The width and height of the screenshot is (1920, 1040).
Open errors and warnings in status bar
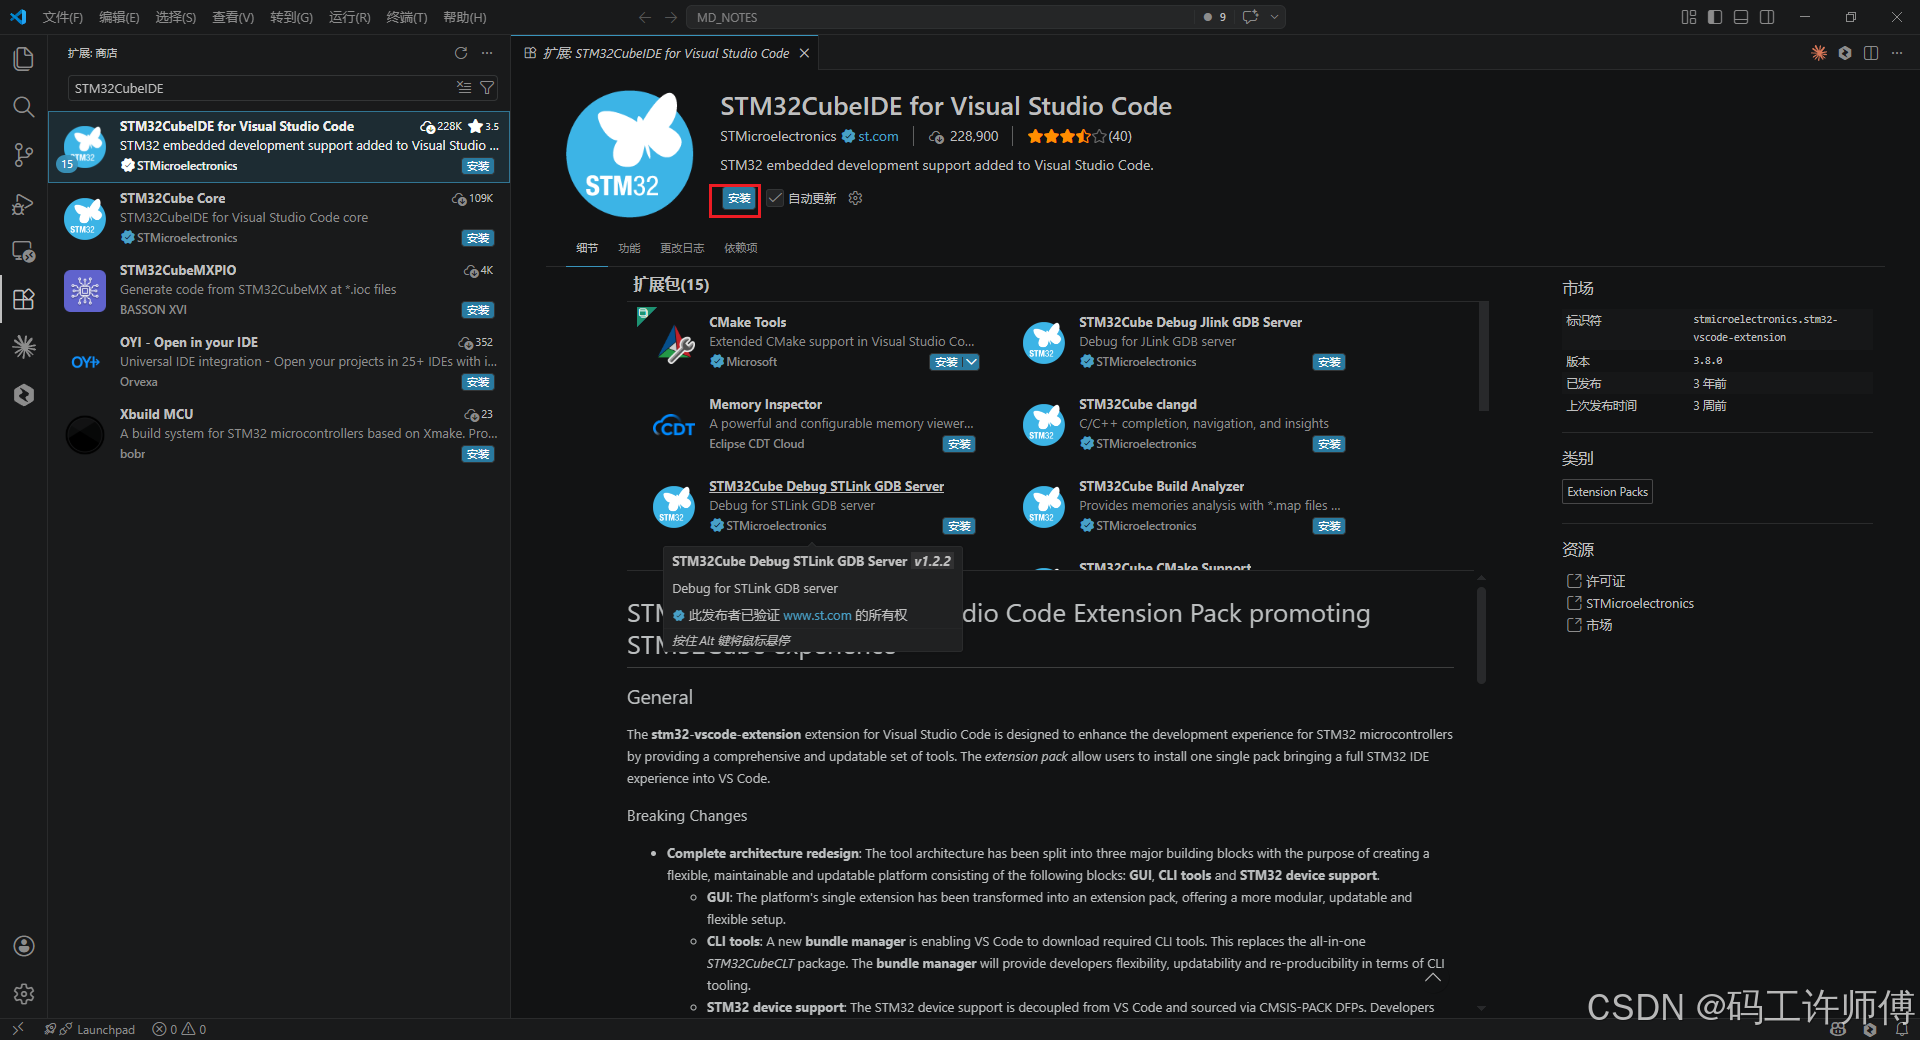[179, 1029]
